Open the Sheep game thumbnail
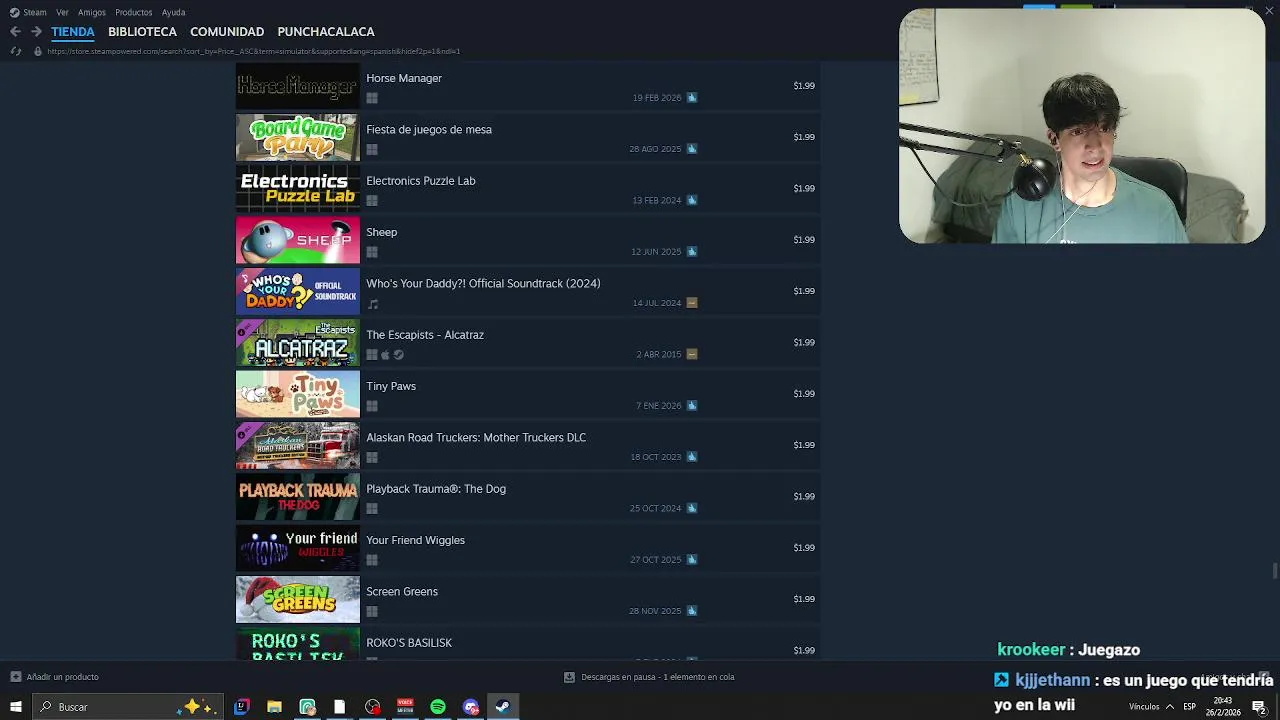Viewport: 1280px width, 720px height. [x=298, y=240]
